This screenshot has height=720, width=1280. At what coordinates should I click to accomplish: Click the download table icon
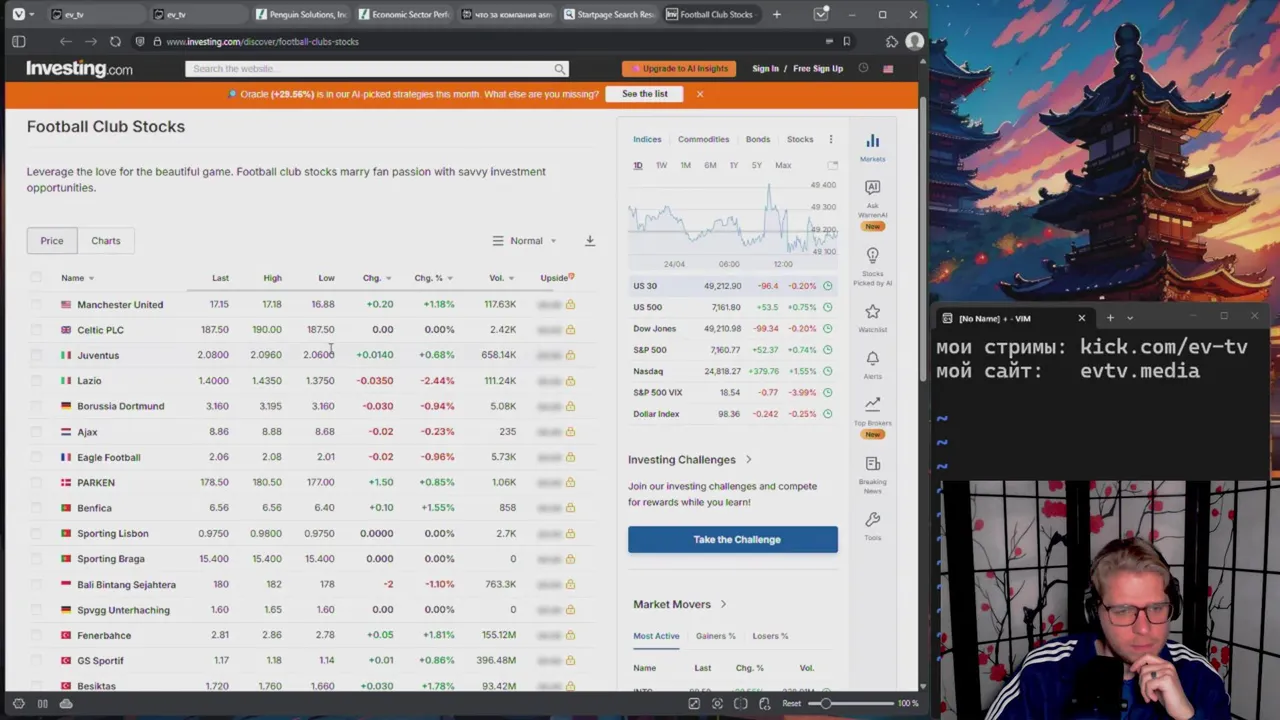pyautogui.click(x=590, y=240)
